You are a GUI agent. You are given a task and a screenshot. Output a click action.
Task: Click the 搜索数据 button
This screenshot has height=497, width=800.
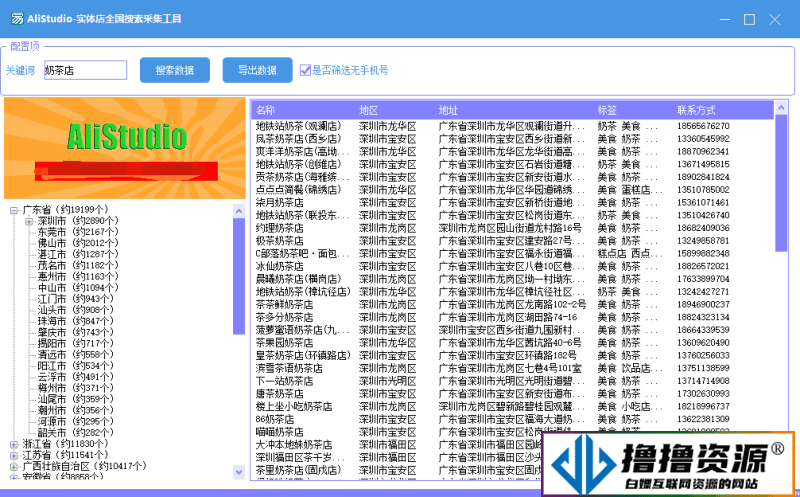(175, 70)
